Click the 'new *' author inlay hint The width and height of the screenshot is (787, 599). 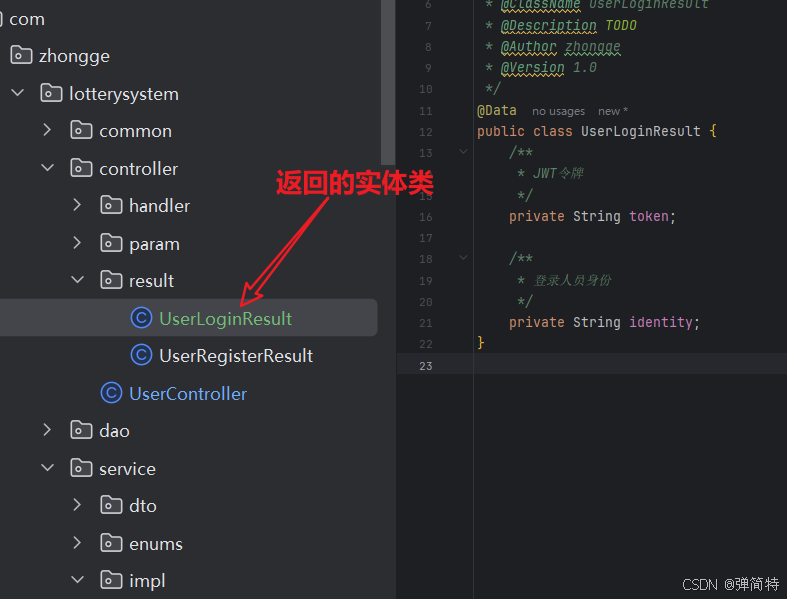coord(612,111)
